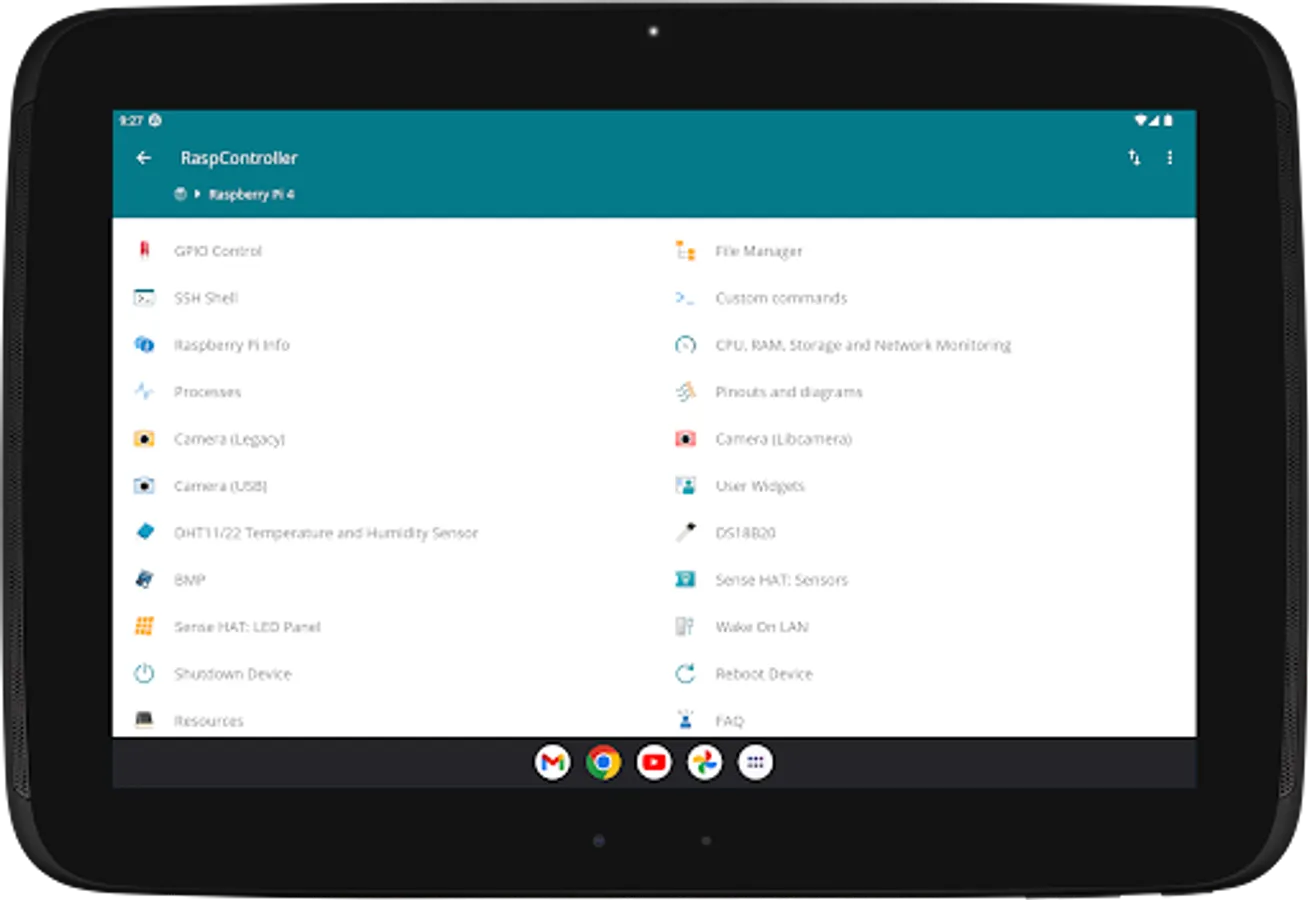Select the DS18B20 label
The height and width of the screenshot is (900, 1309).
(745, 533)
